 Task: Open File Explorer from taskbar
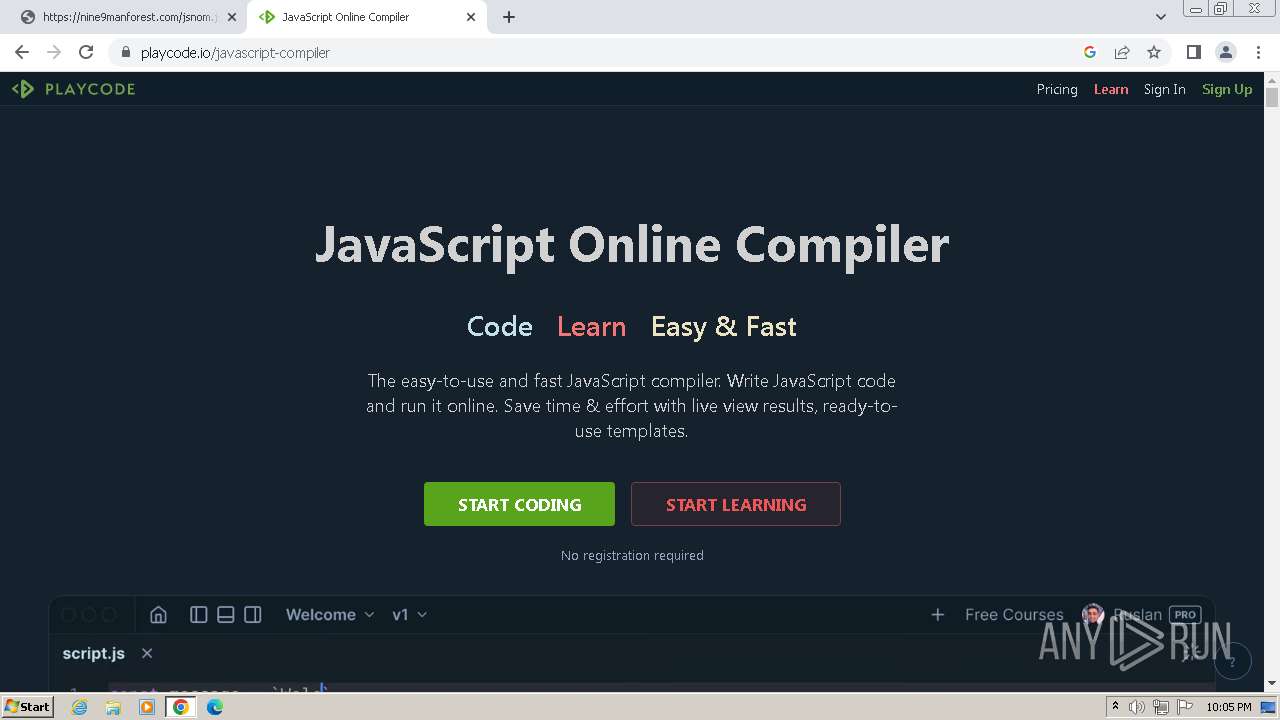pyautogui.click(x=113, y=707)
